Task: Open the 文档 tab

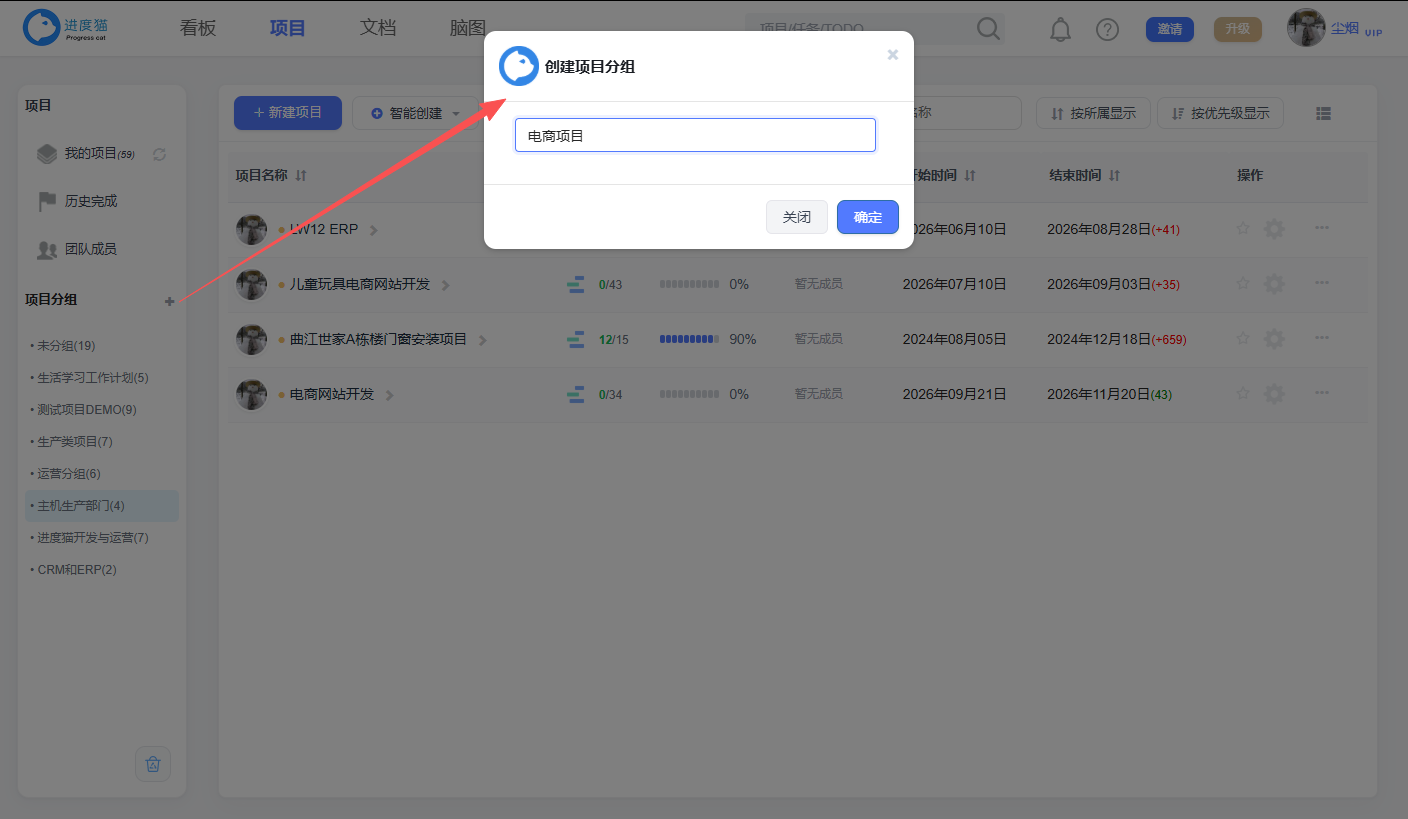Action: (378, 28)
